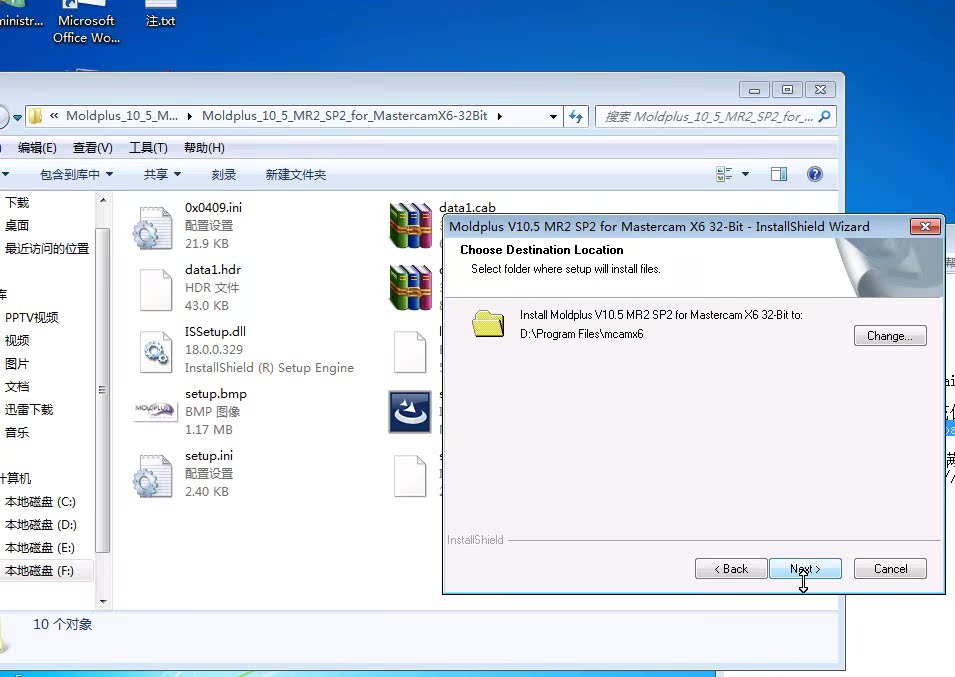Select 音乐 library in navigation pane
The height and width of the screenshot is (677, 955).
point(17,432)
